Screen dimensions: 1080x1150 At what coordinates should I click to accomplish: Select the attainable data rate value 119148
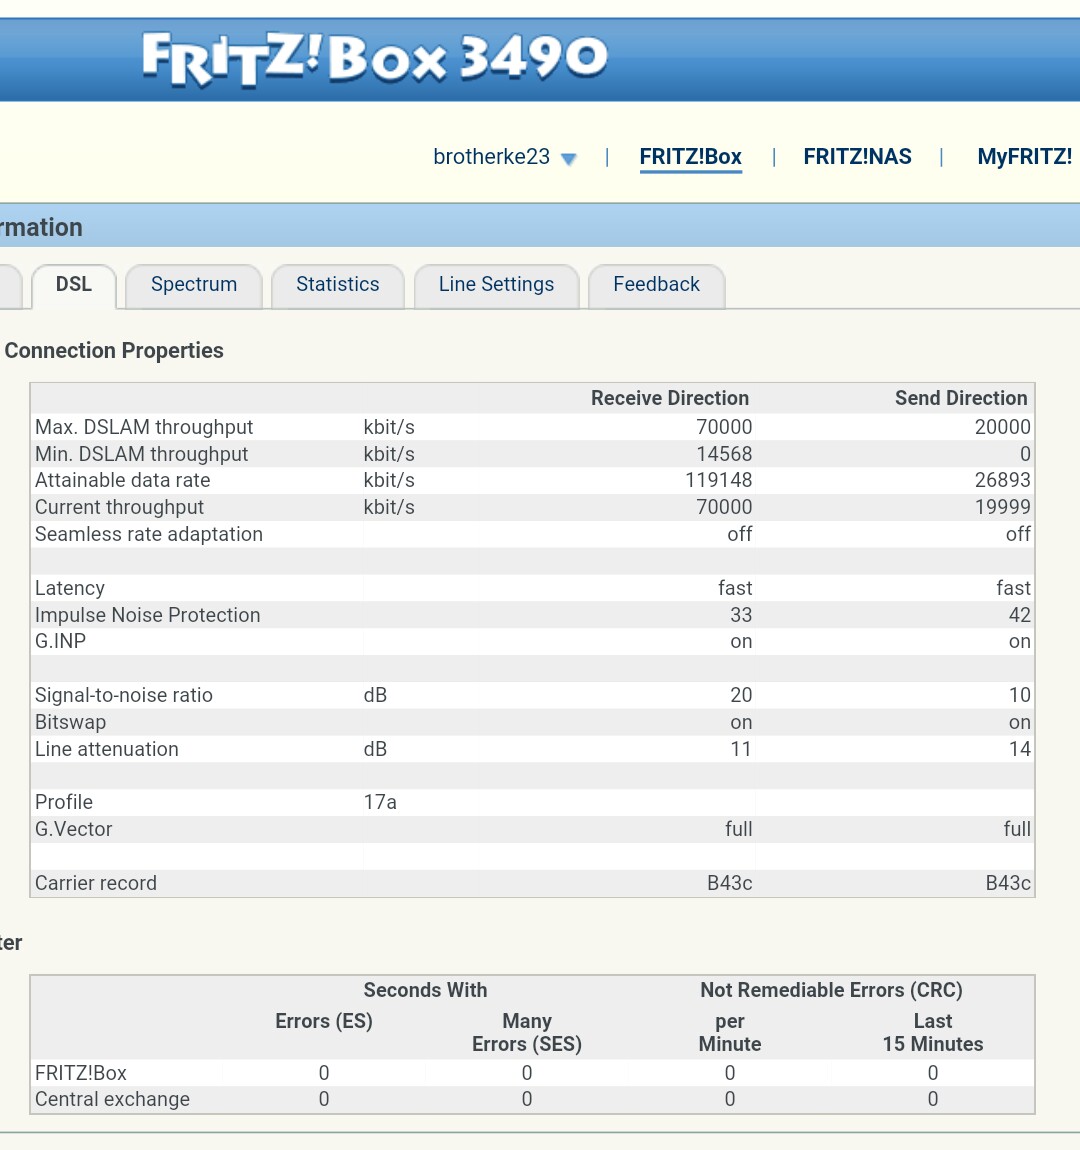(718, 480)
